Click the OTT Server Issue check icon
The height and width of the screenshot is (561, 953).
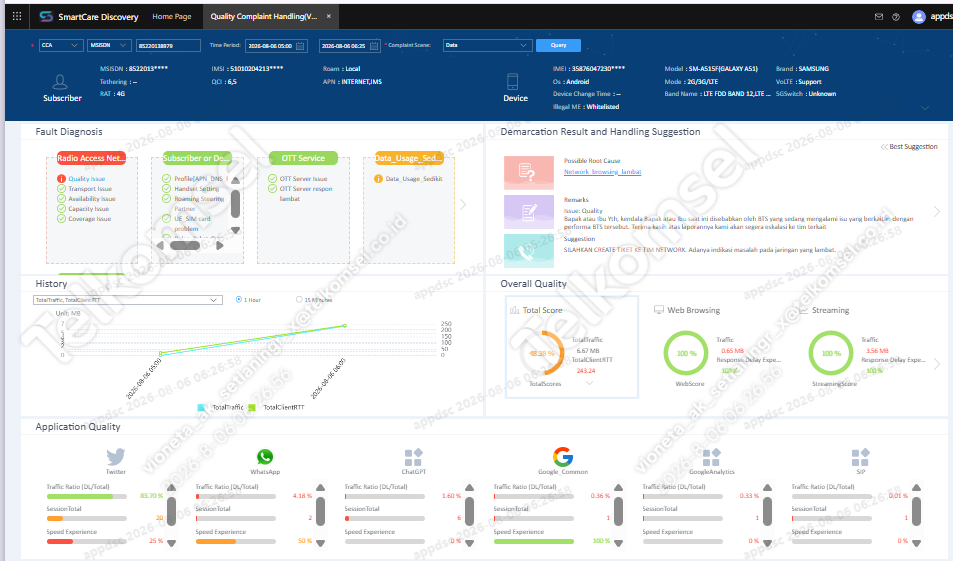click(273, 179)
